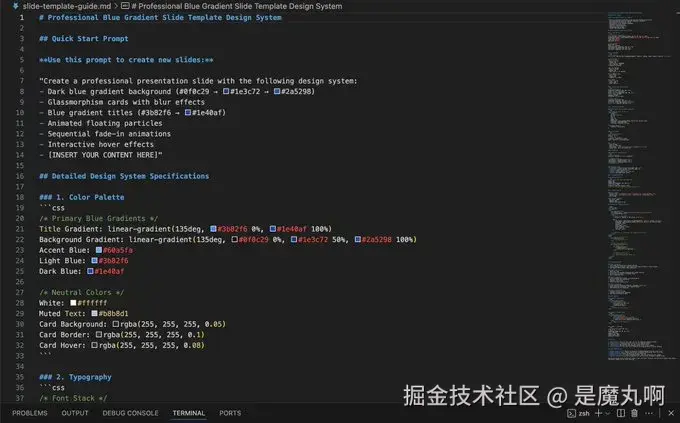Click the #2a5298 swatch in Background Gradient line

point(358,239)
